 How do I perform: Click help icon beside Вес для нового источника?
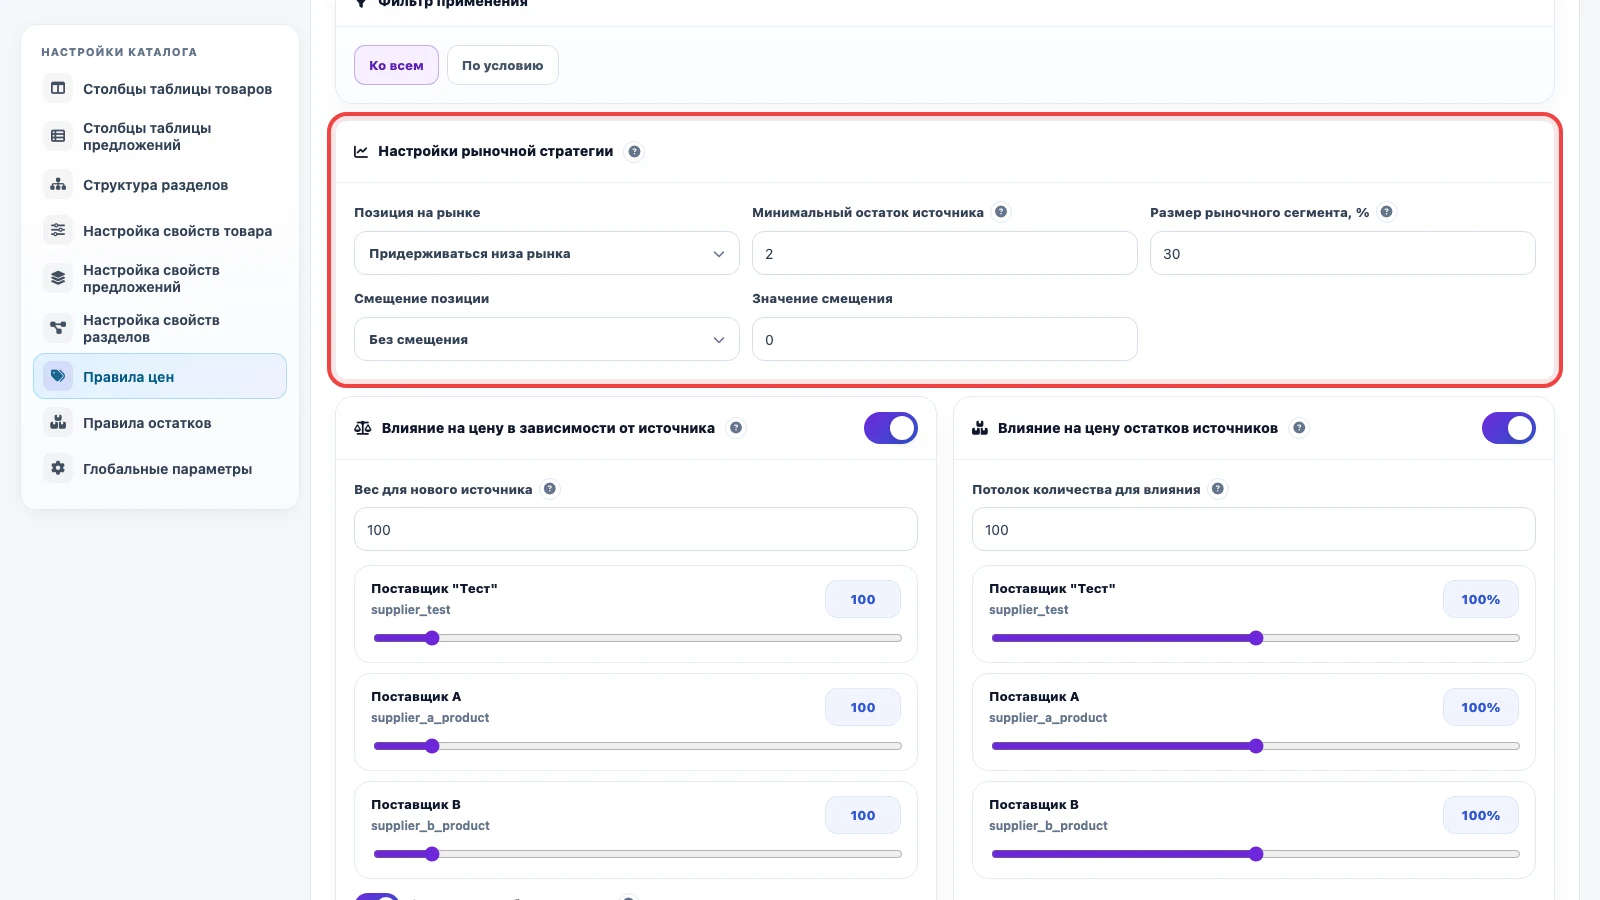(550, 489)
